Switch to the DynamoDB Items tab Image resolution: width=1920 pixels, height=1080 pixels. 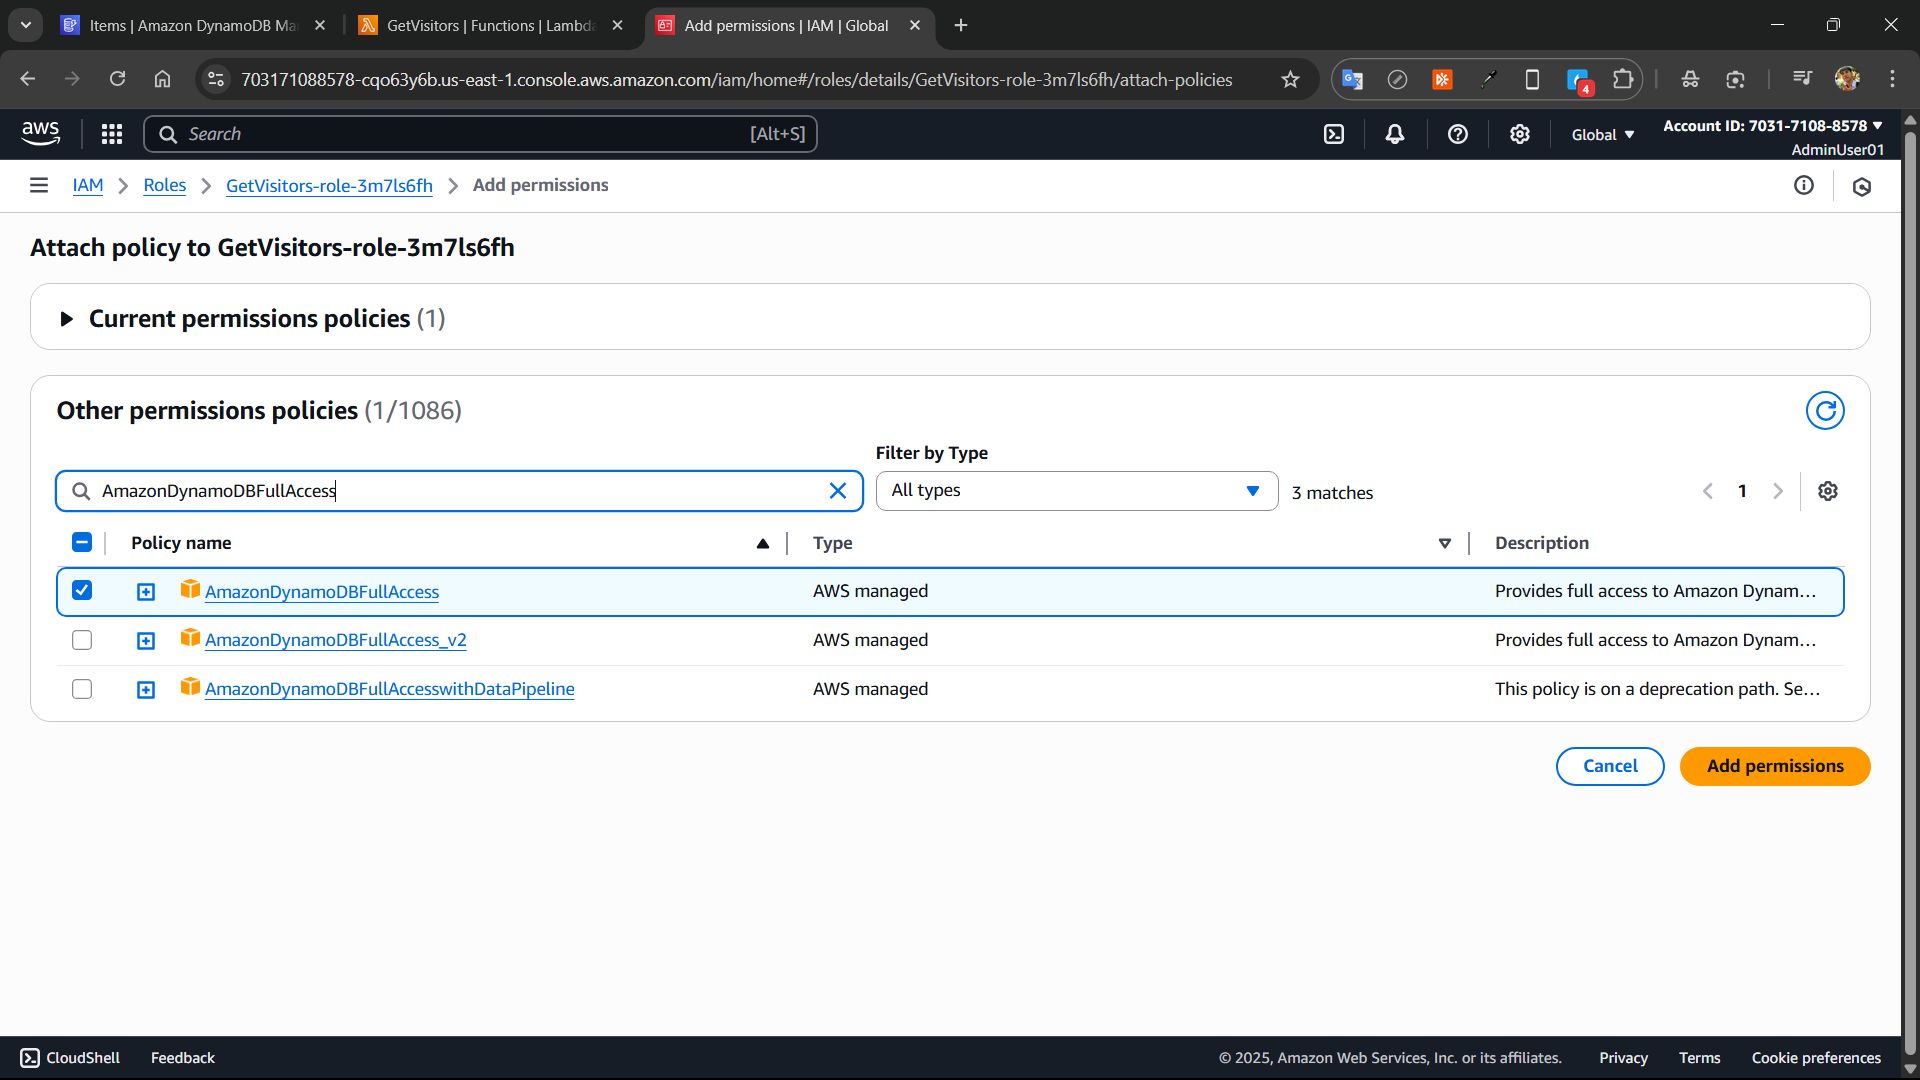pyautogui.click(x=193, y=25)
